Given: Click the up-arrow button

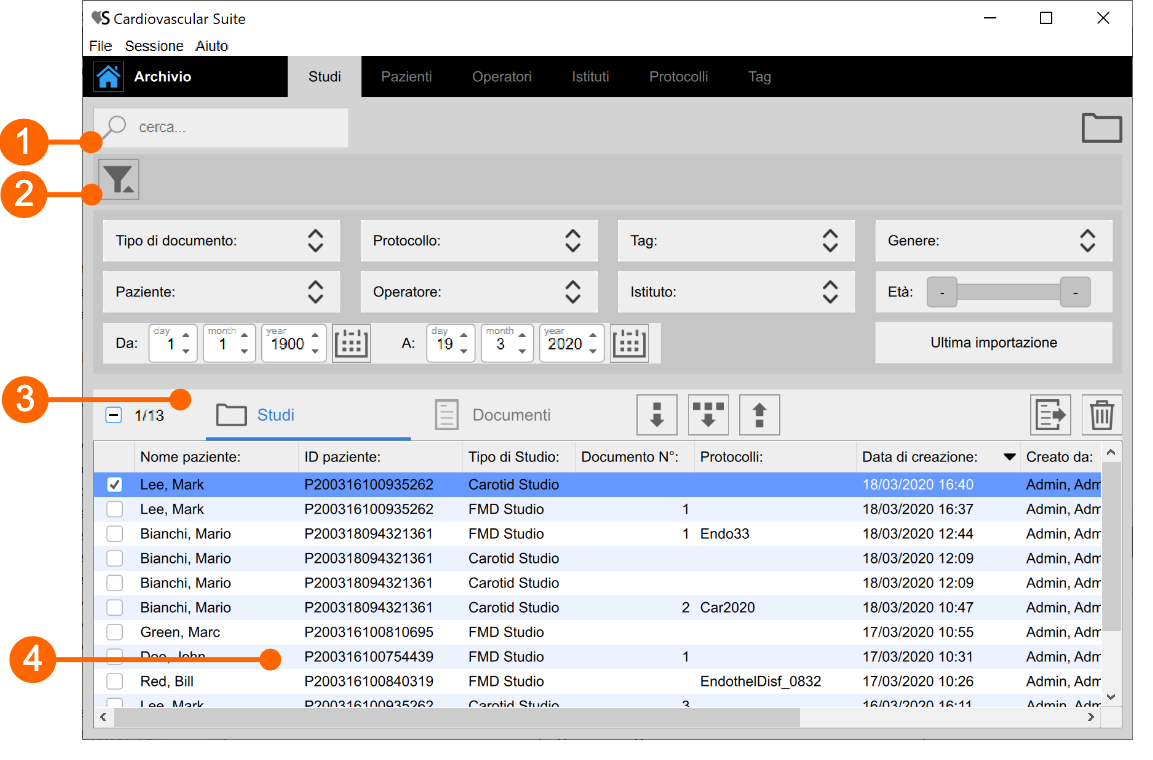Looking at the screenshot, I should pyautogui.click(x=759, y=414).
